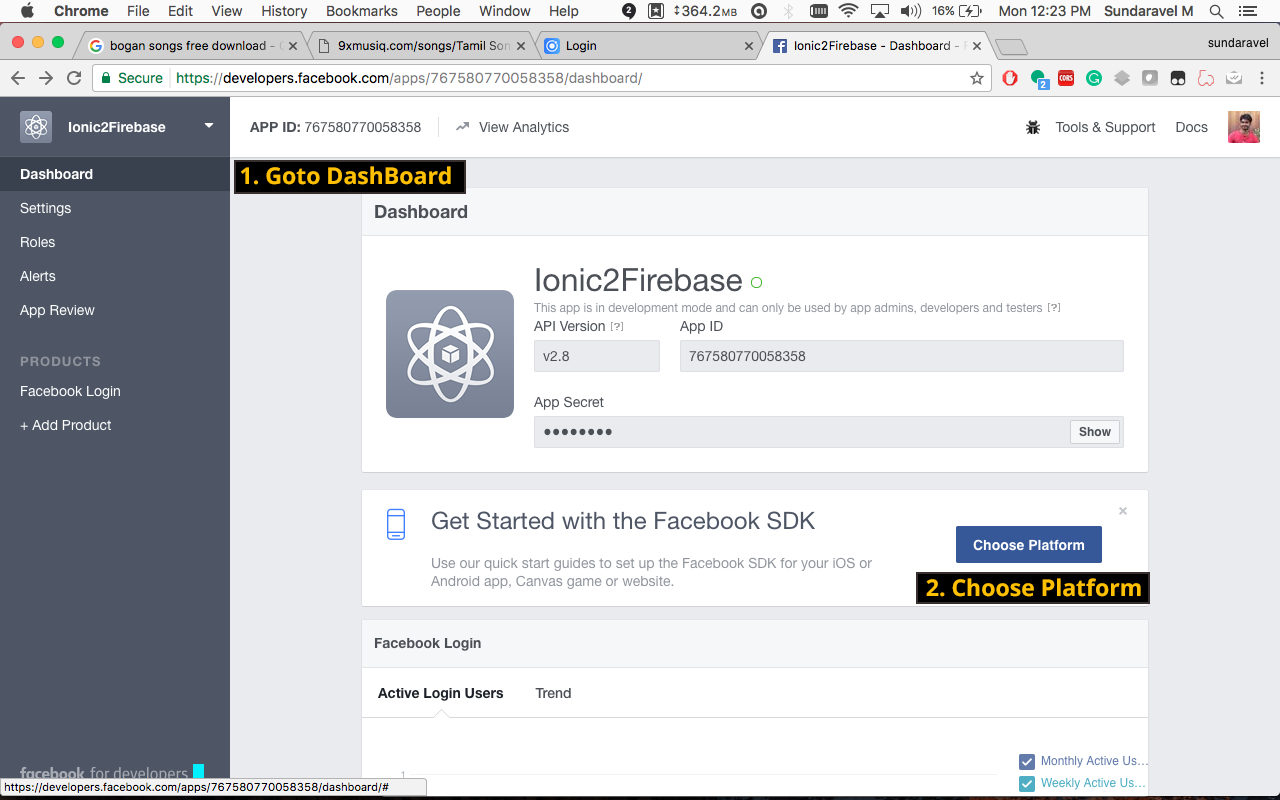Click the grey layers-stack extension icon
Image resolution: width=1280 pixels, height=800 pixels.
(1122, 78)
